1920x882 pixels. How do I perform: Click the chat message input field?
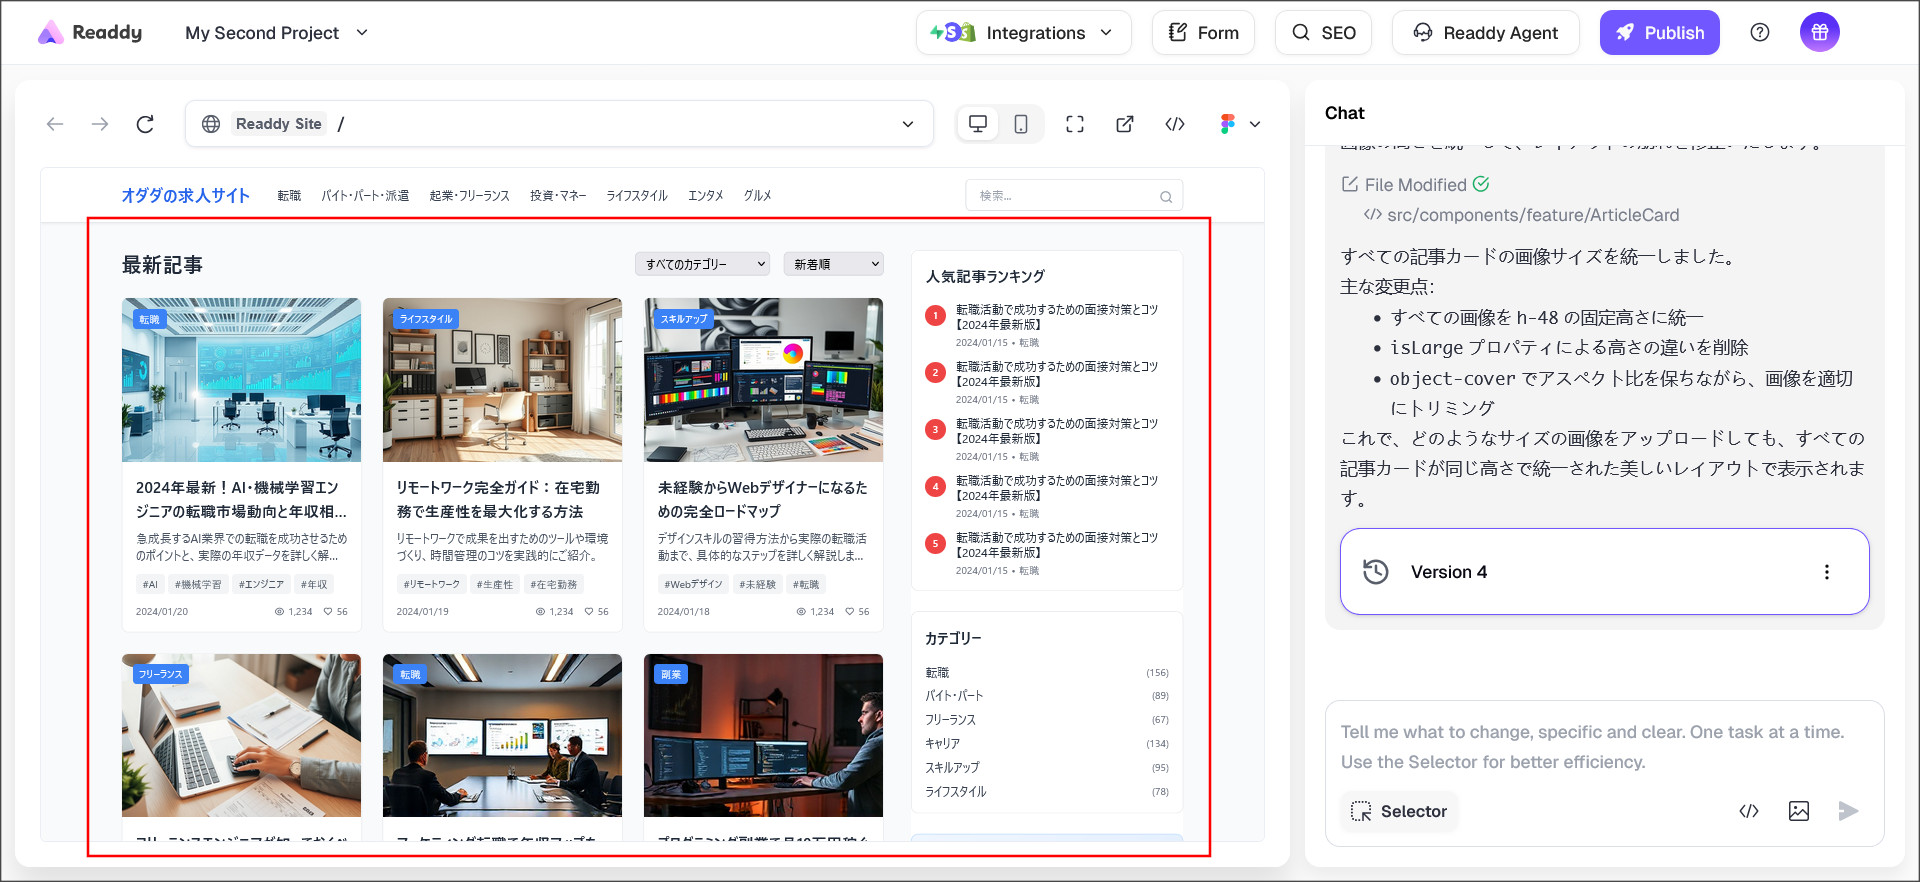(x=1600, y=746)
